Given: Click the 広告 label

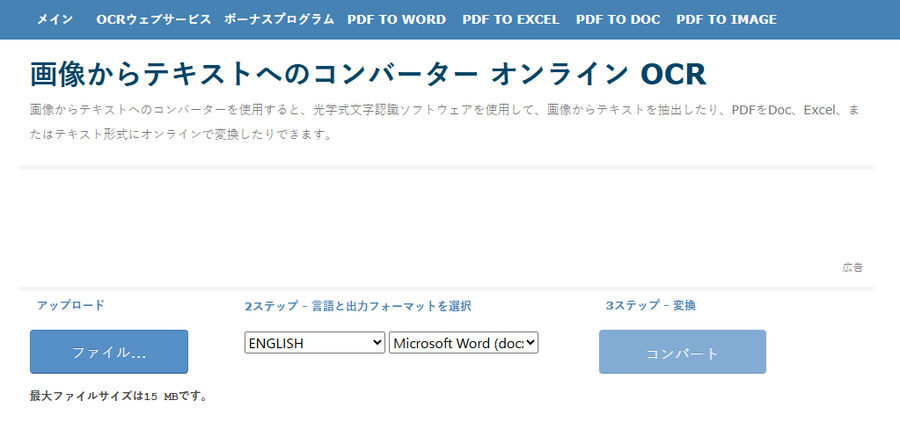Looking at the screenshot, I should tap(853, 267).
